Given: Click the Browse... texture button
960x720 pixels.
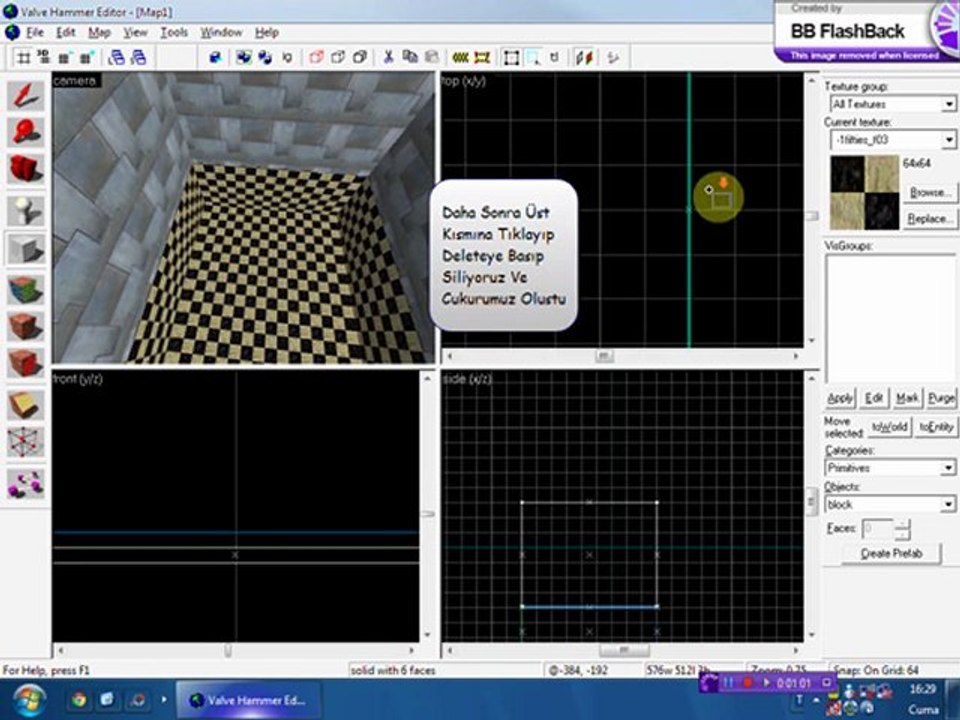Looking at the screenshot, I should tap(928, 191).
